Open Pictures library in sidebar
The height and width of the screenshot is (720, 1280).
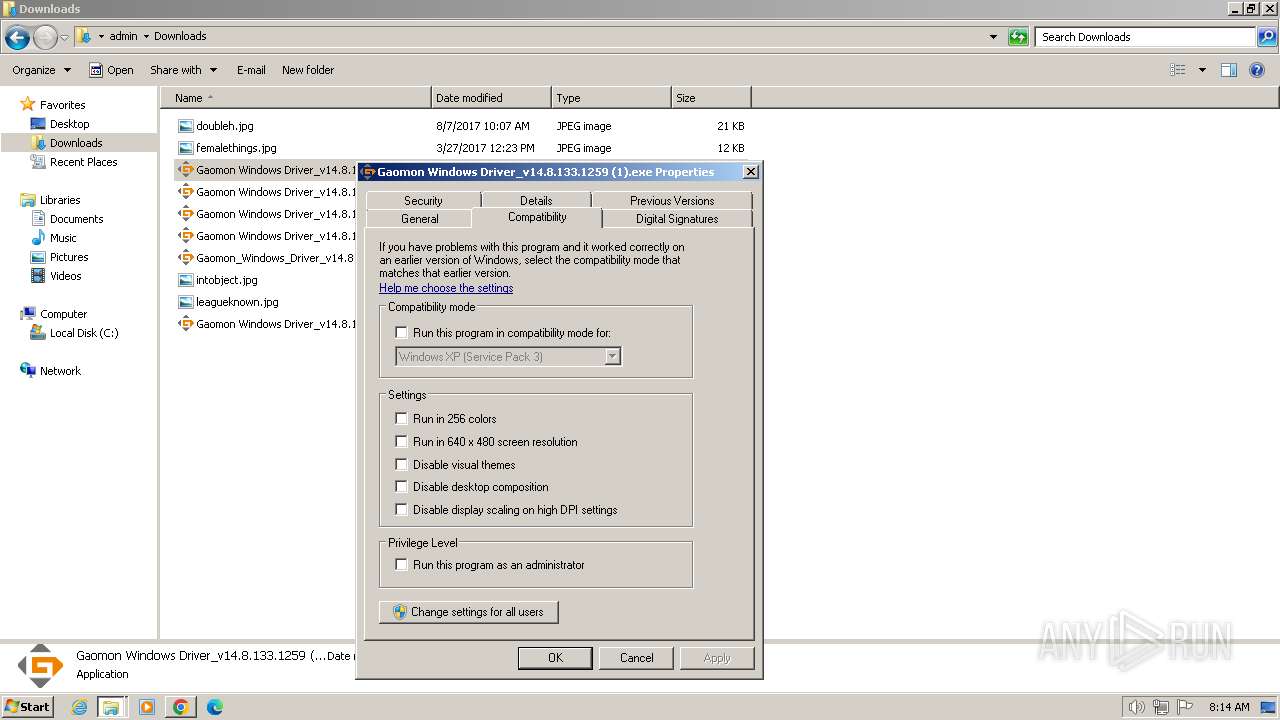pyautogui.click(x=69, y=257)
